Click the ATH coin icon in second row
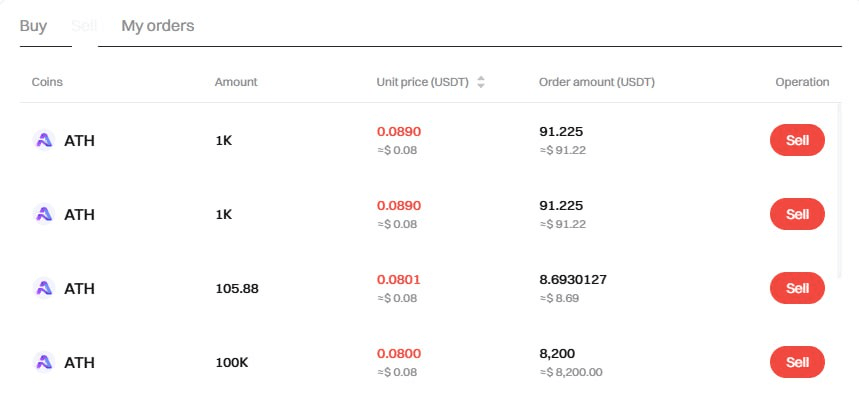 (x=44, y=215)
